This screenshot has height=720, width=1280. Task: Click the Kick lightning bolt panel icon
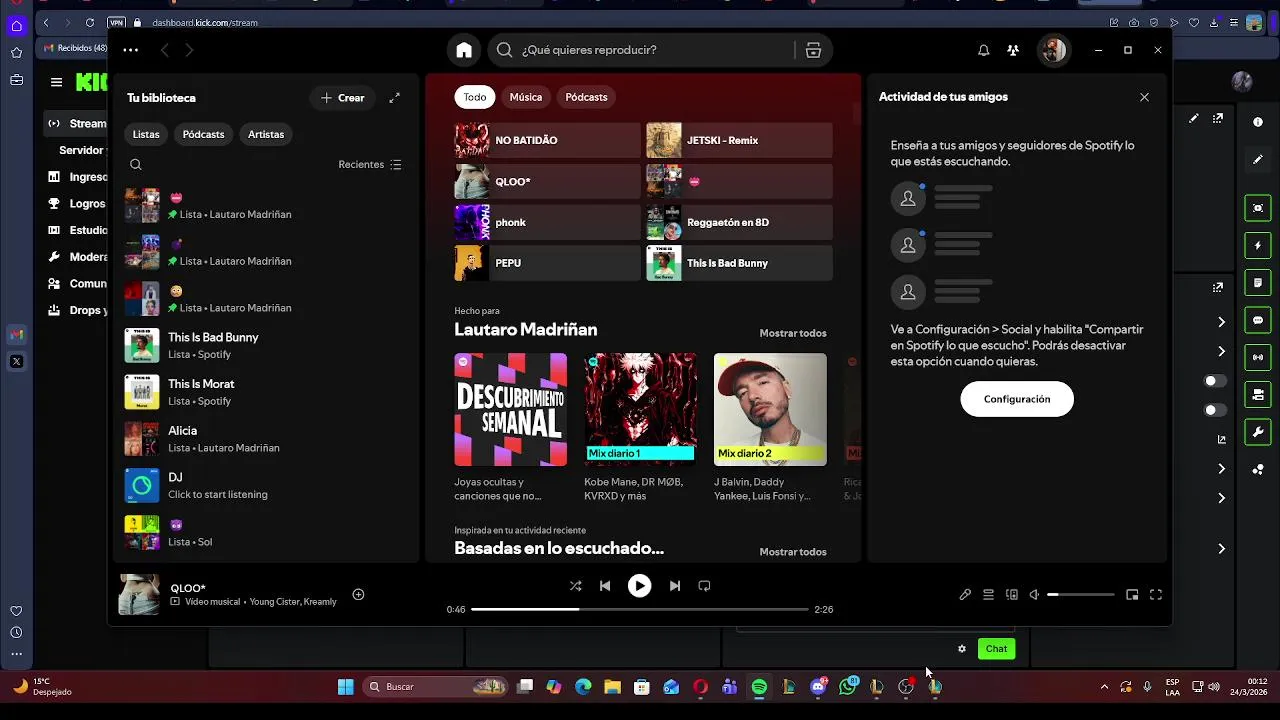tap(1258, 245)
